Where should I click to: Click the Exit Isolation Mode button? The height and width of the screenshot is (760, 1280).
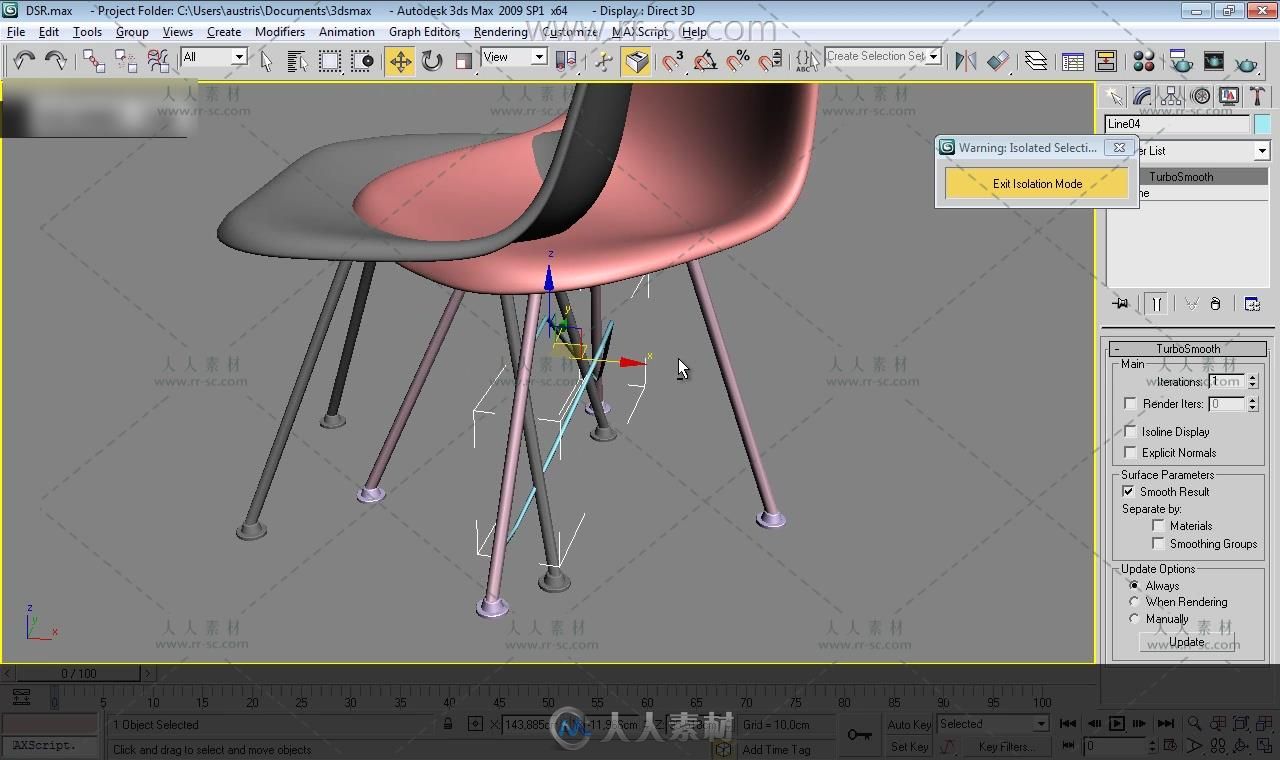1037,184
